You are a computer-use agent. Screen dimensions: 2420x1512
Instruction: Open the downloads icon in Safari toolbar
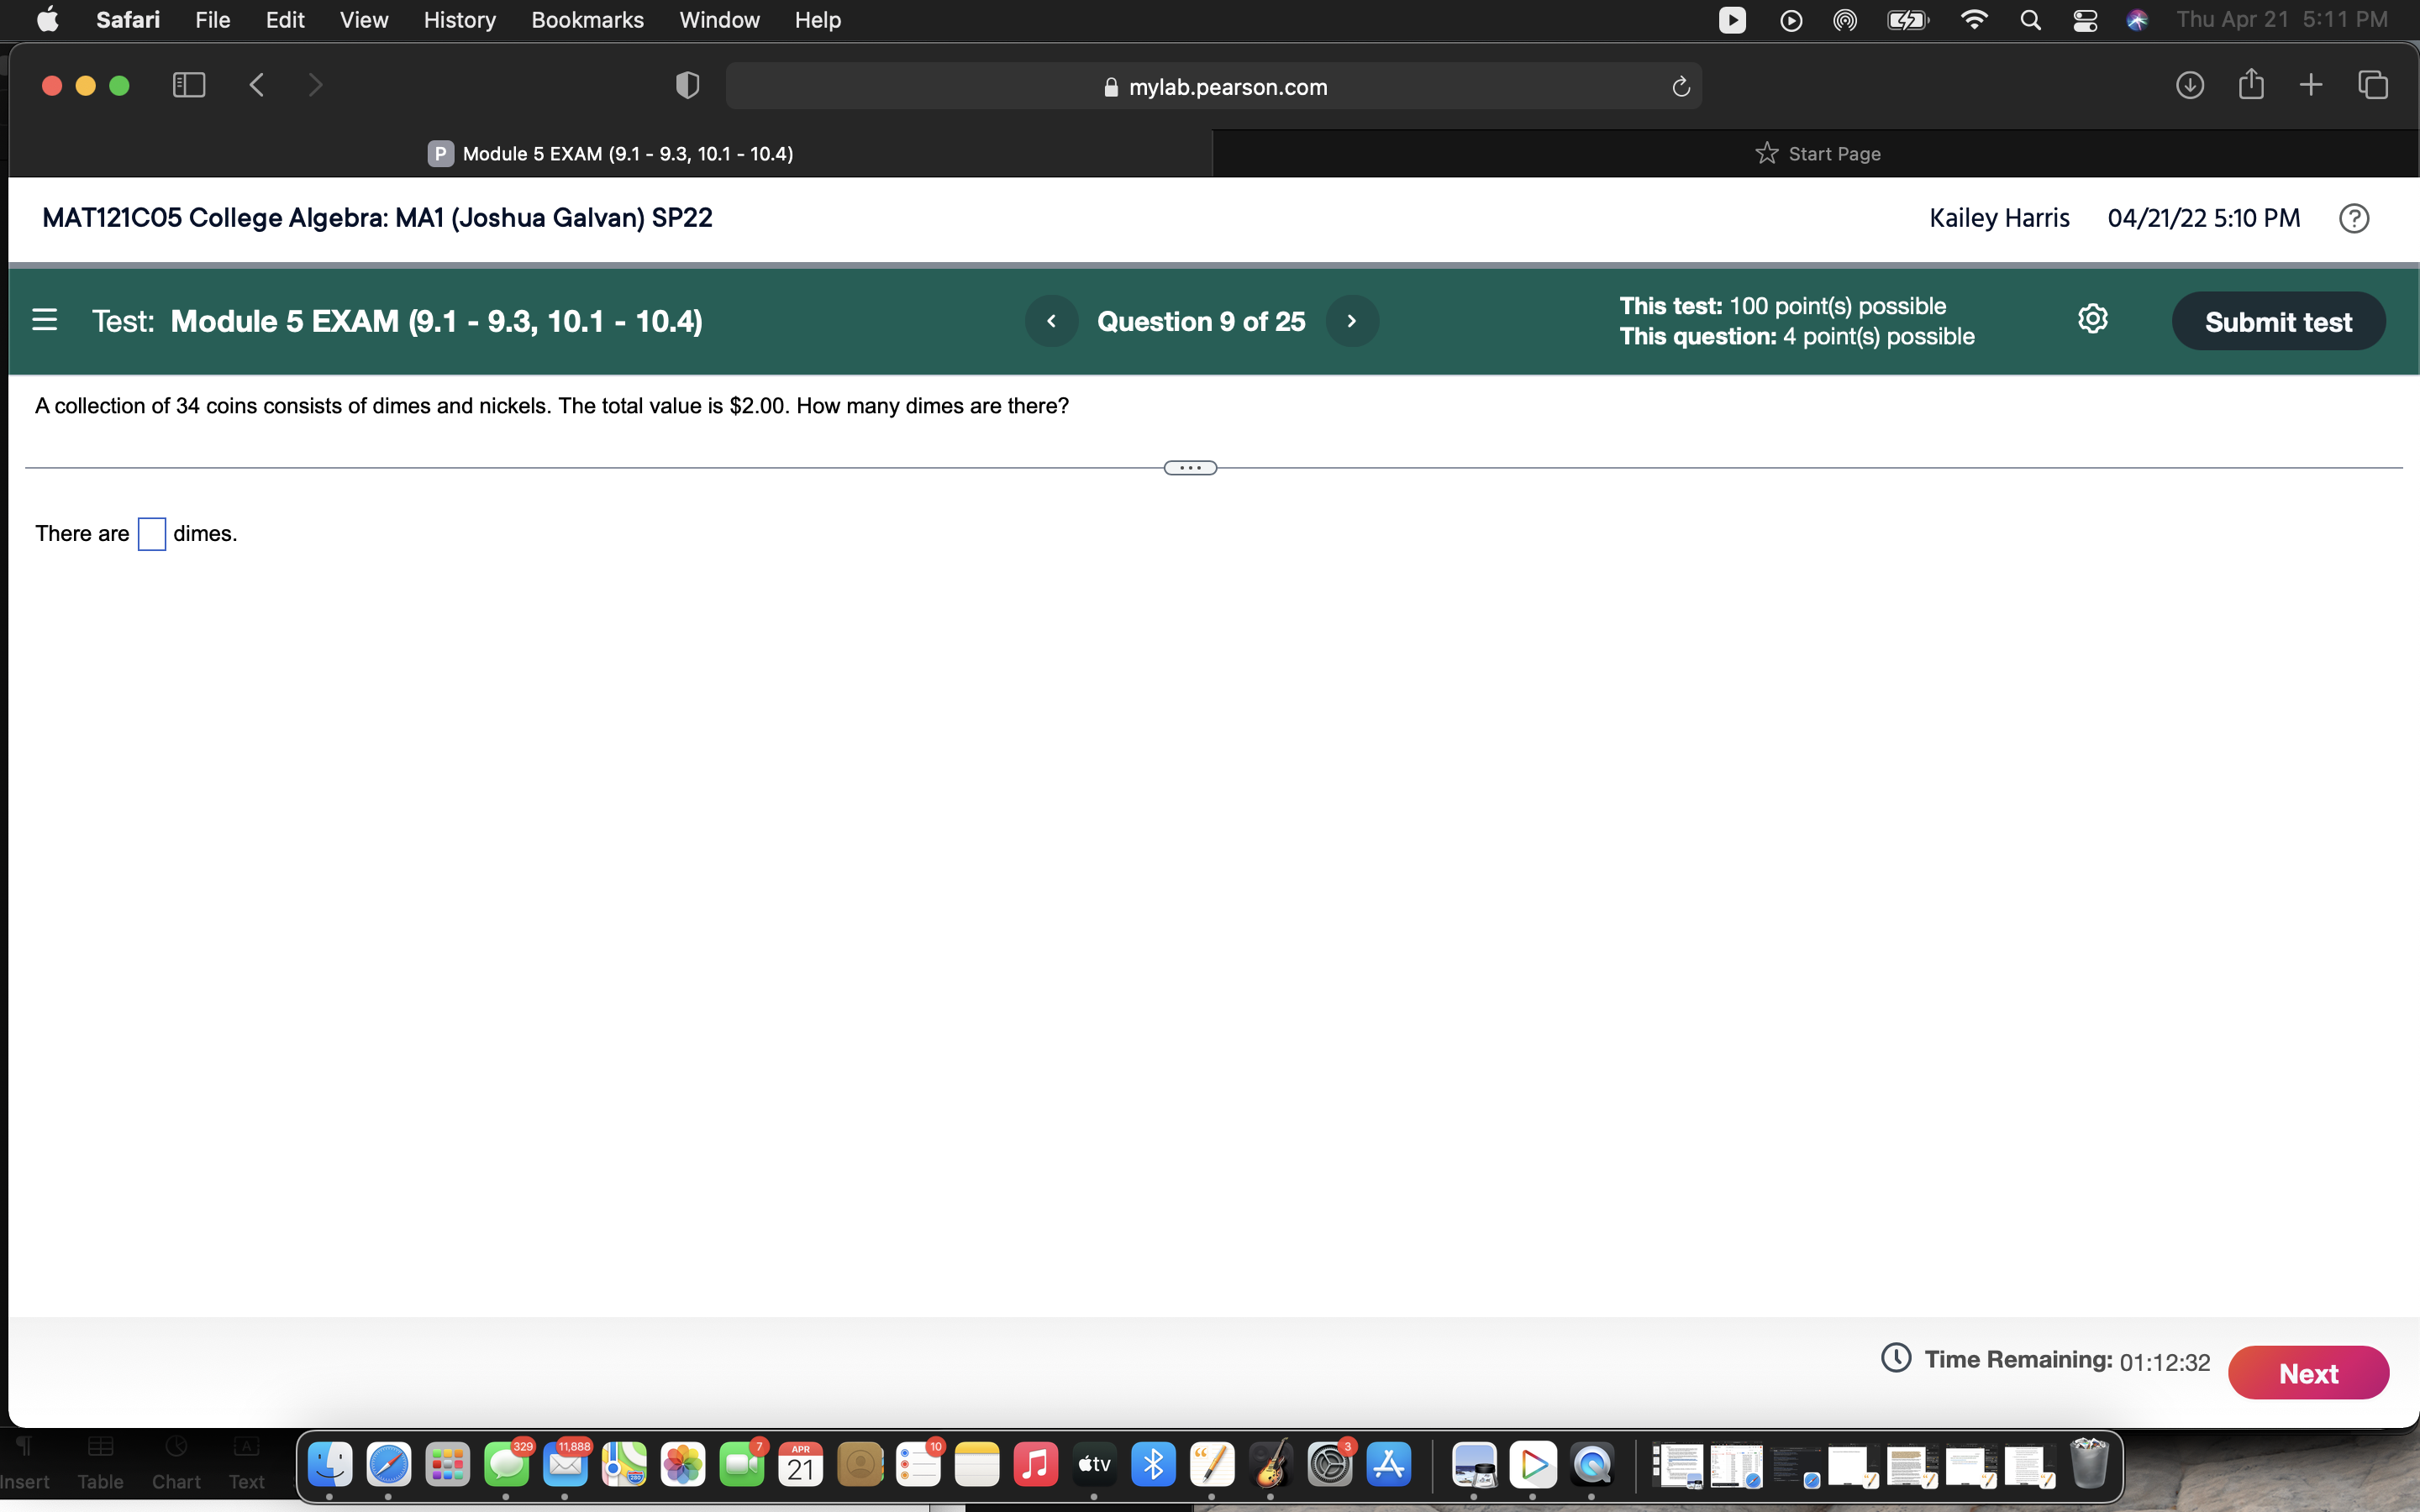[x=2191, y=85]
